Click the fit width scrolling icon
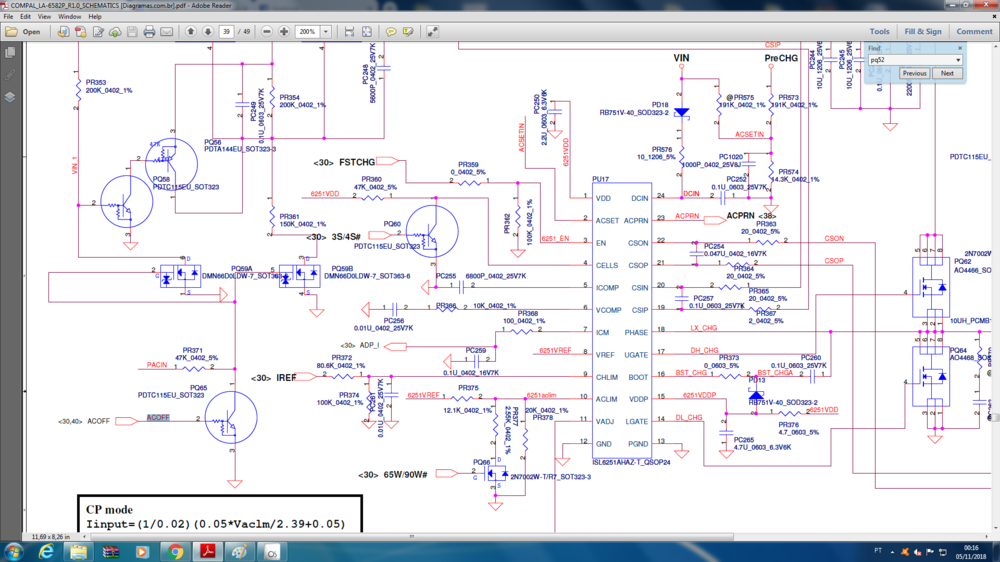The height and width of the screenshot is (562, 1000). point(349,31)
